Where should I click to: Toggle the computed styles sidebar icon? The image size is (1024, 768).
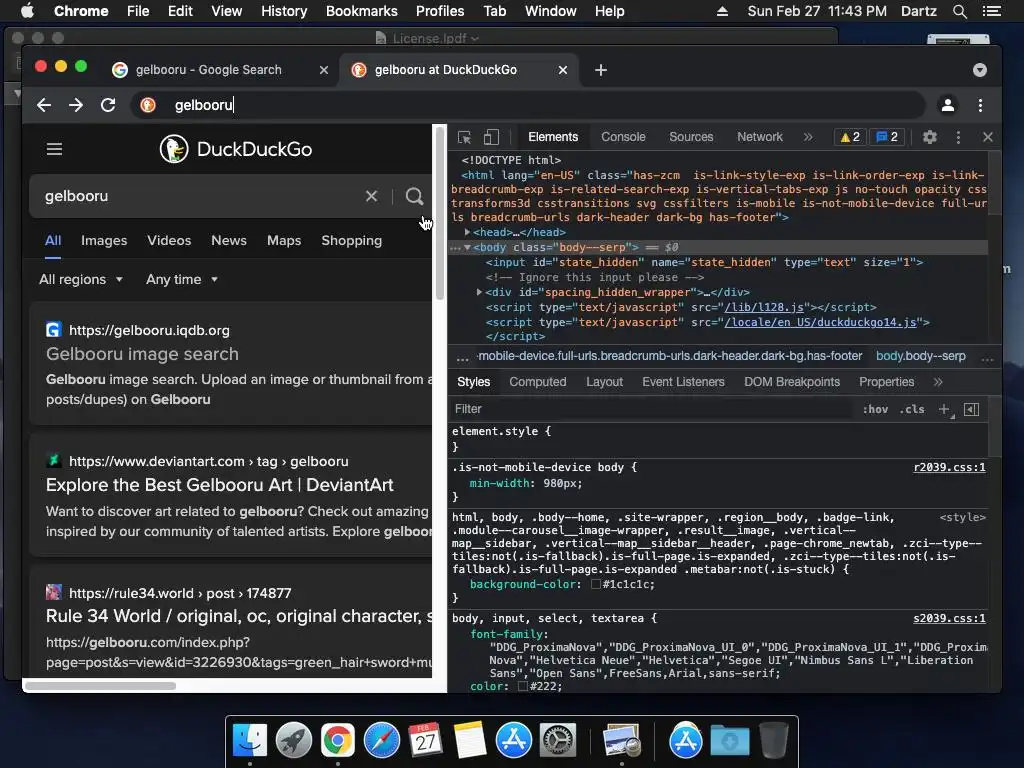[971, 409]
